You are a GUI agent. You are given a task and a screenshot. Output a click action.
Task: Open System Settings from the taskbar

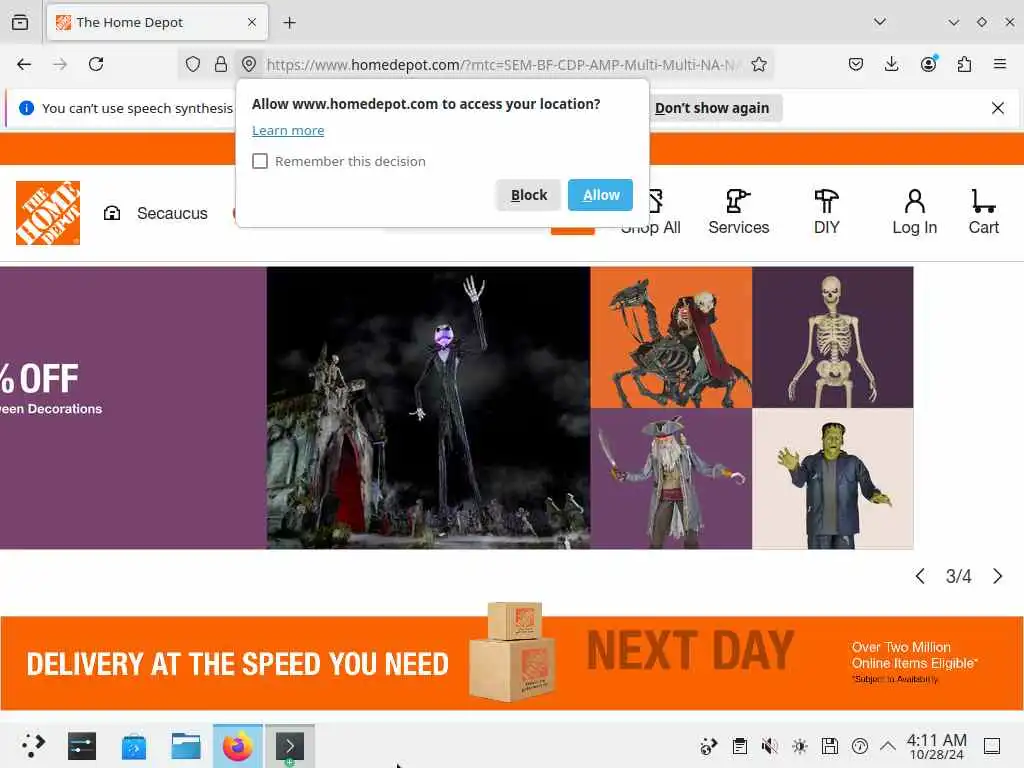82,746
